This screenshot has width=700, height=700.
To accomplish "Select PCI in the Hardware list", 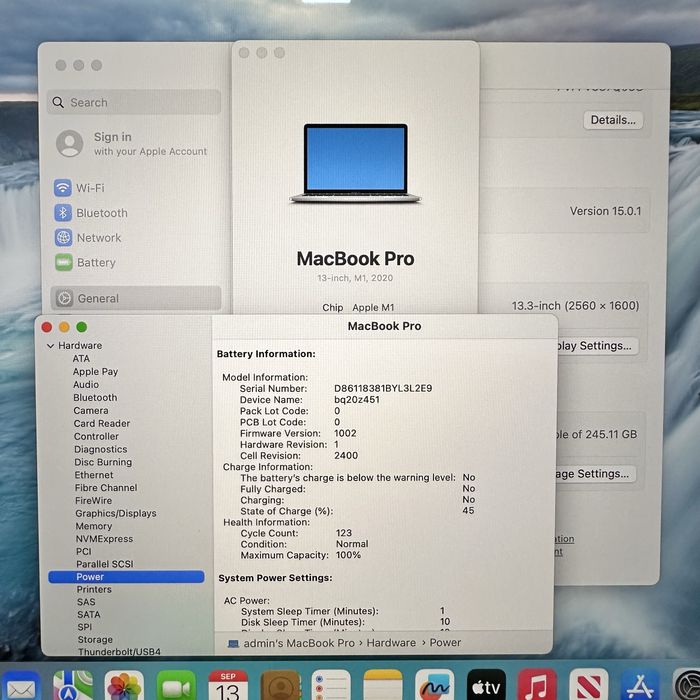I will point(84,551).
